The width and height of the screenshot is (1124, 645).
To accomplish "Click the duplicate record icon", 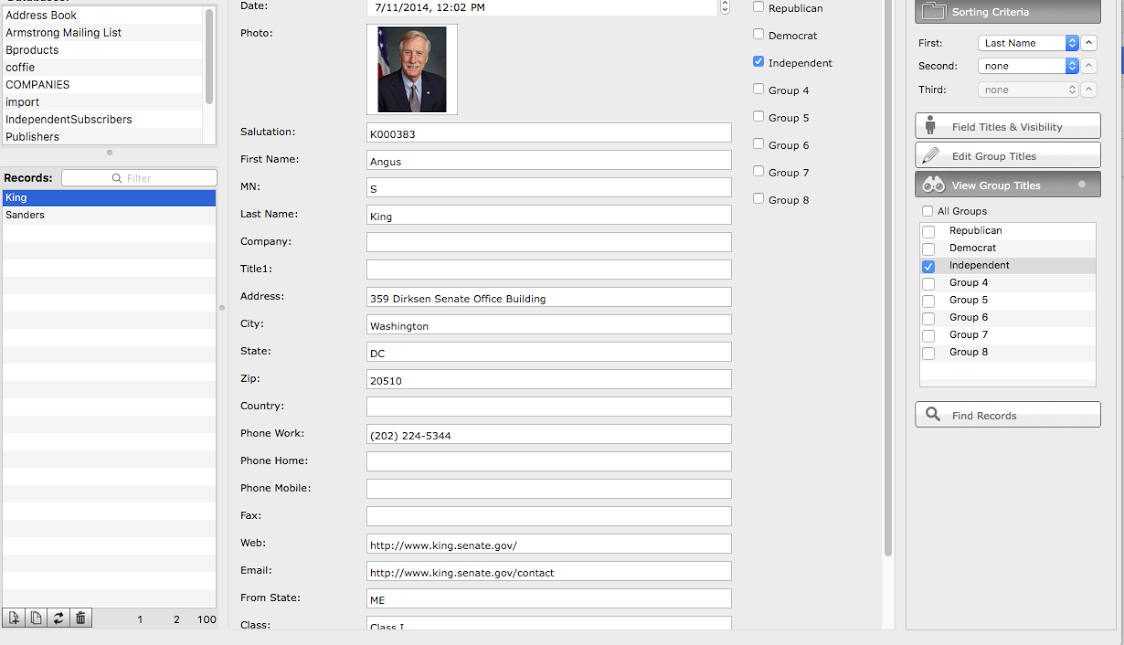I will pos(36,619).
